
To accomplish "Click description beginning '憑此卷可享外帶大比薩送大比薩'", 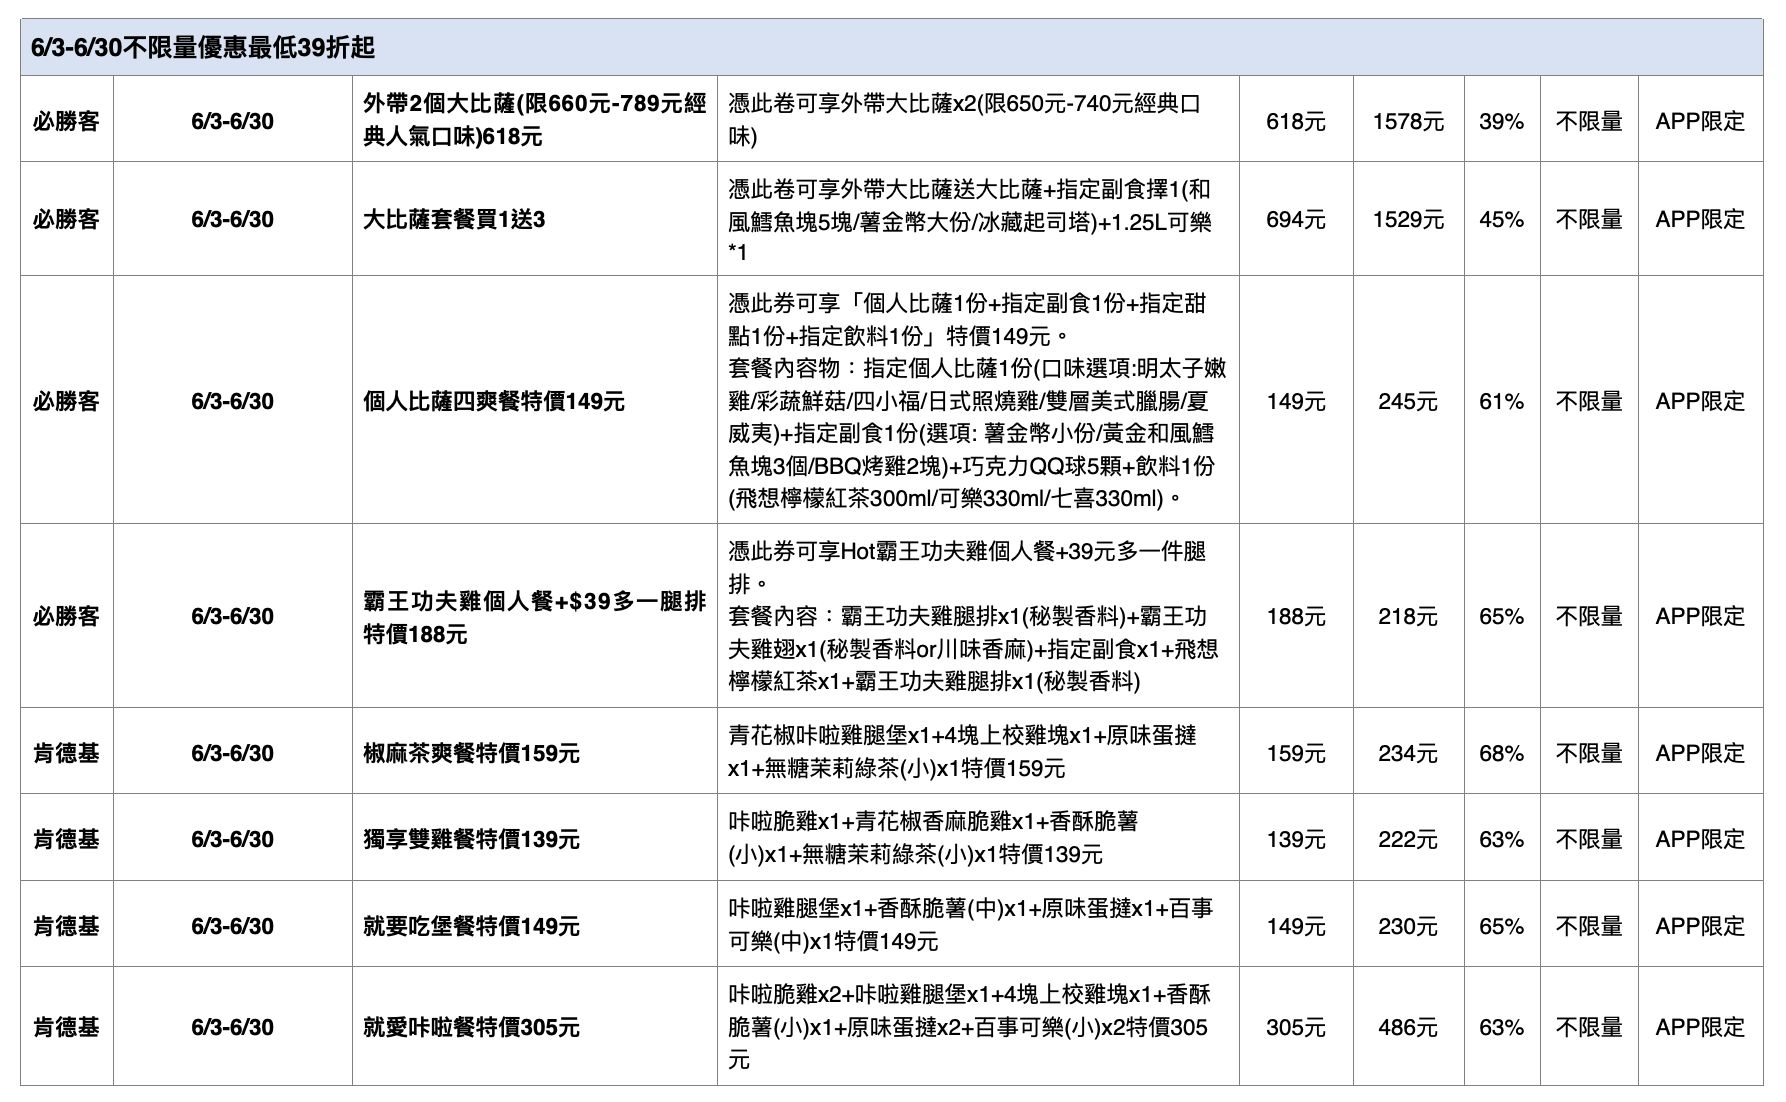I will coord(970,220).
